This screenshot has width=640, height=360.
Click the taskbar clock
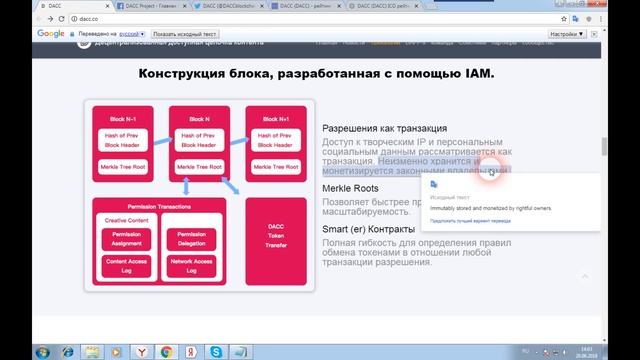pos(587,353)
